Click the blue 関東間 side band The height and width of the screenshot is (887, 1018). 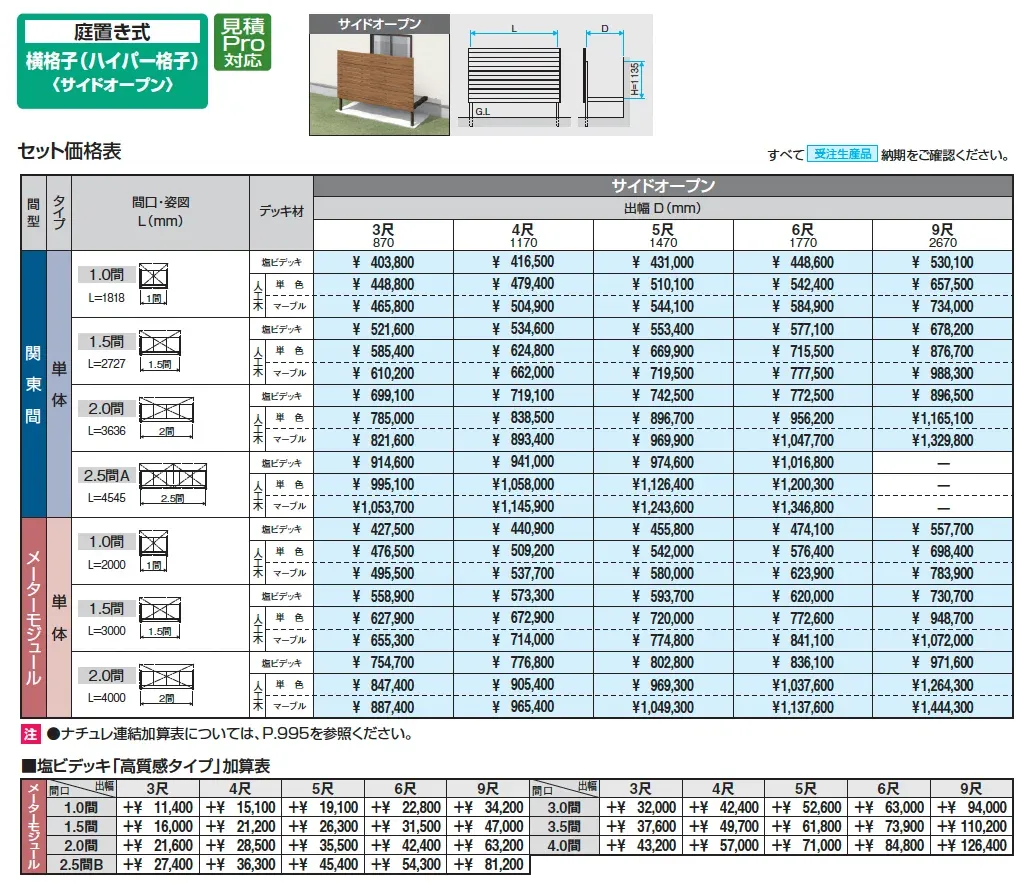[33, 384]
